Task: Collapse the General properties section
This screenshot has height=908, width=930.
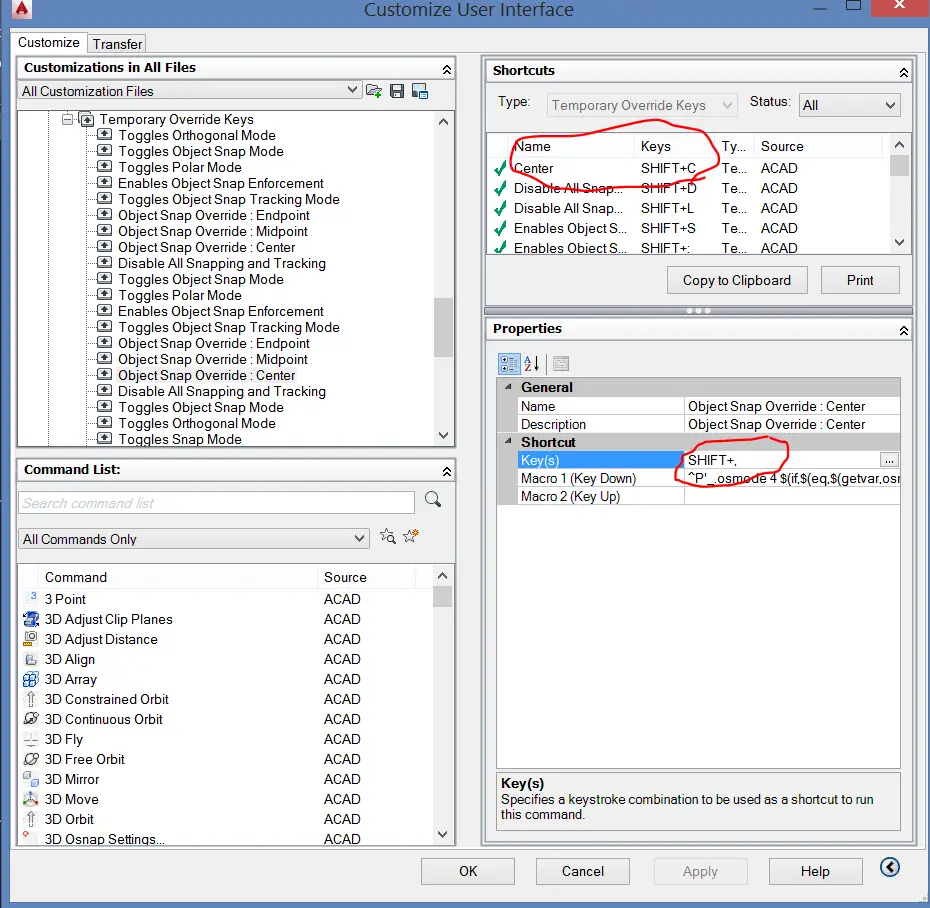Action: pos(508,387)
